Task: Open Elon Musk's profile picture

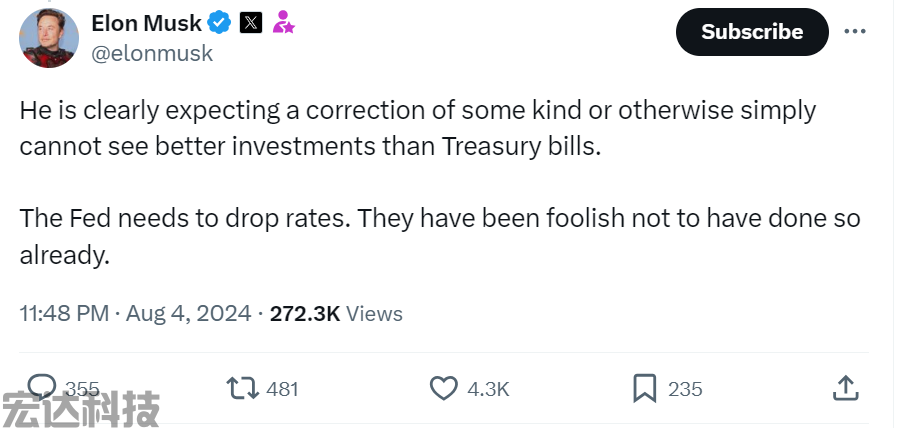Action: (x=49, y=38)
